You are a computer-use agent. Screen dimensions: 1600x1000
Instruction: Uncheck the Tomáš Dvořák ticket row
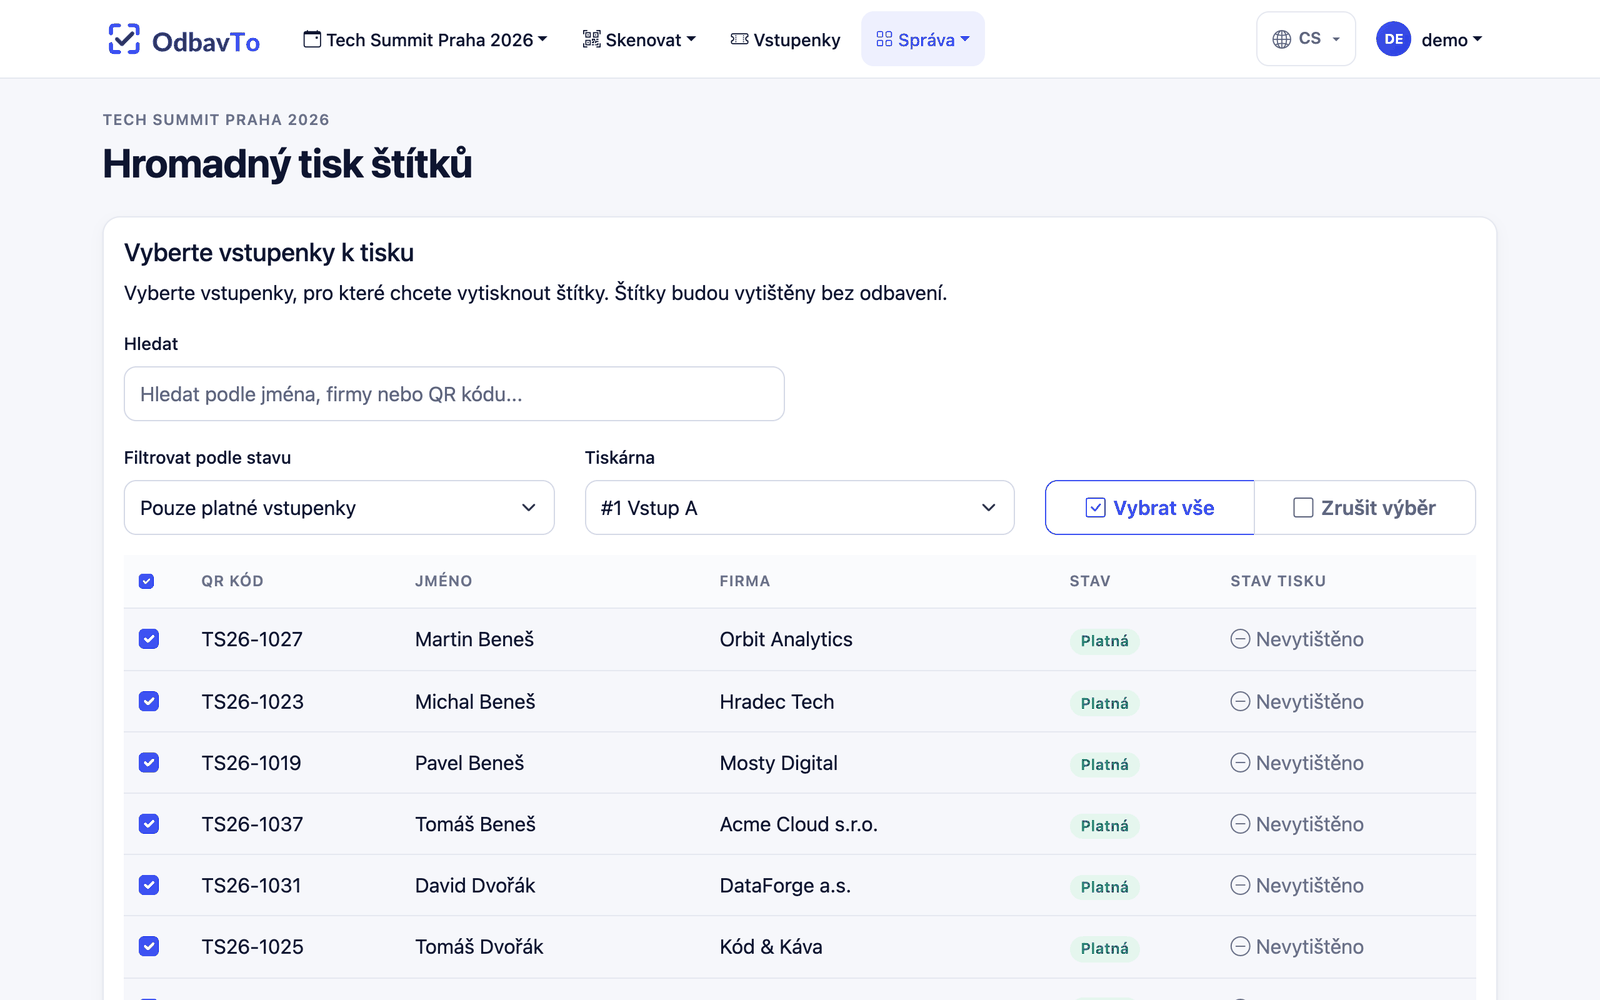(149, 946)
